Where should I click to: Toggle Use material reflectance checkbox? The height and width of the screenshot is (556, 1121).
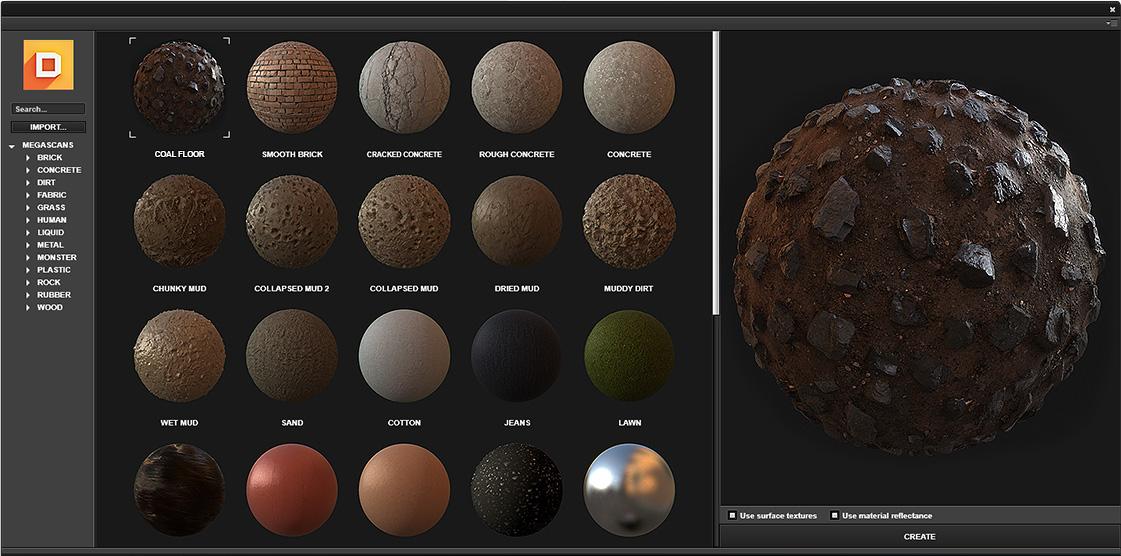click(x=834, y=515)
